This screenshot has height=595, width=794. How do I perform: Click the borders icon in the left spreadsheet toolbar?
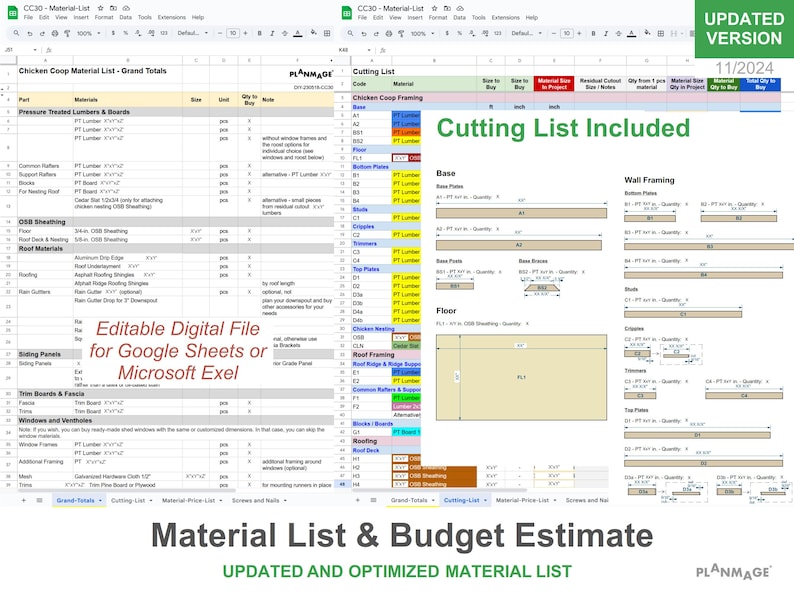coord(327,33)
